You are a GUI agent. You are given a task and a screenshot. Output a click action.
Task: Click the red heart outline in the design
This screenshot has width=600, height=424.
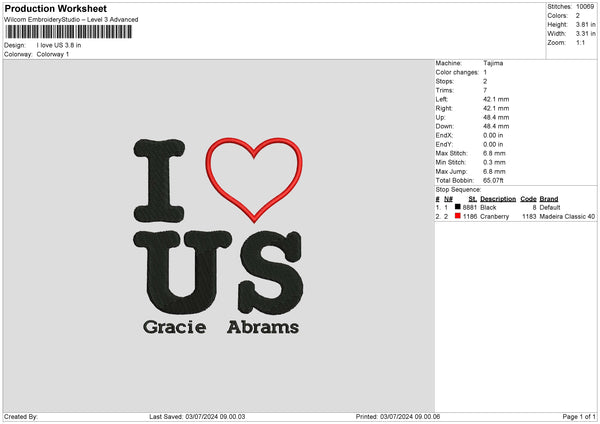point(254,179)
